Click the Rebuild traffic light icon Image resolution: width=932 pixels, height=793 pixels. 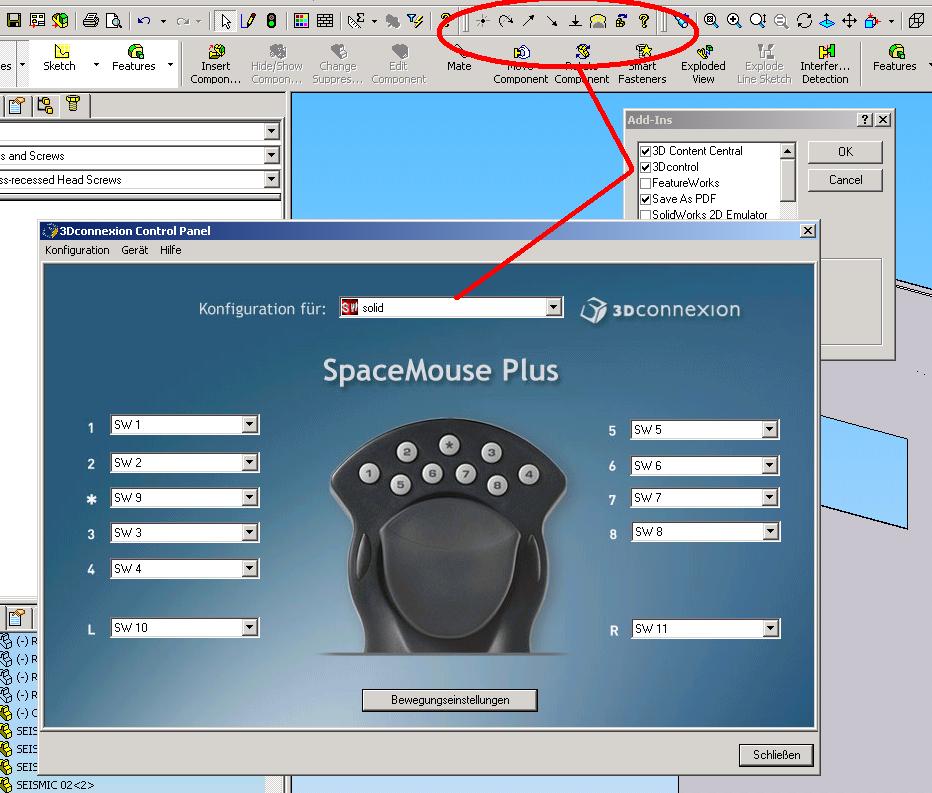click(x=271, y=21)
